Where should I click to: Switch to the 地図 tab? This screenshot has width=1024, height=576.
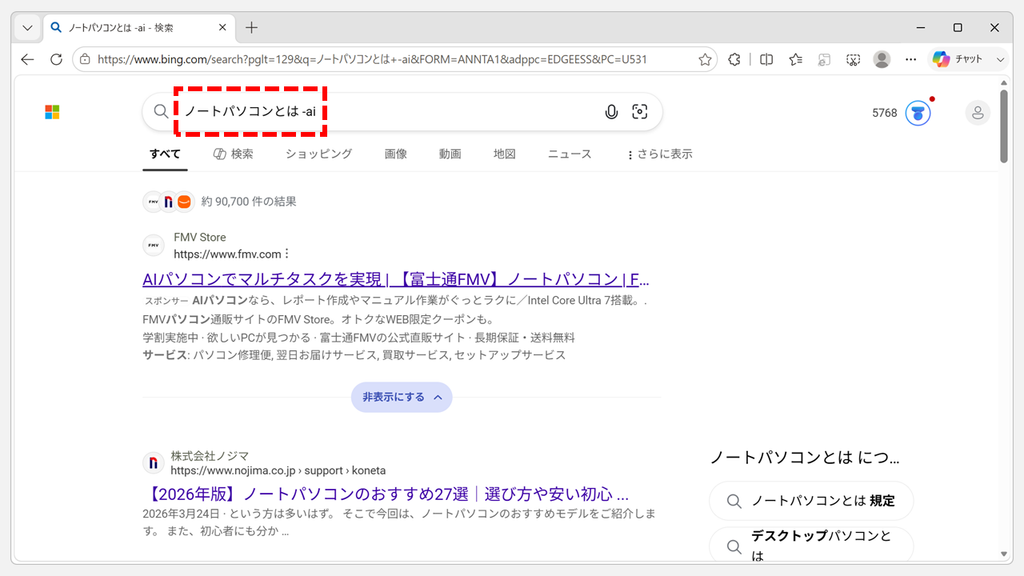[x=504, y=154]
